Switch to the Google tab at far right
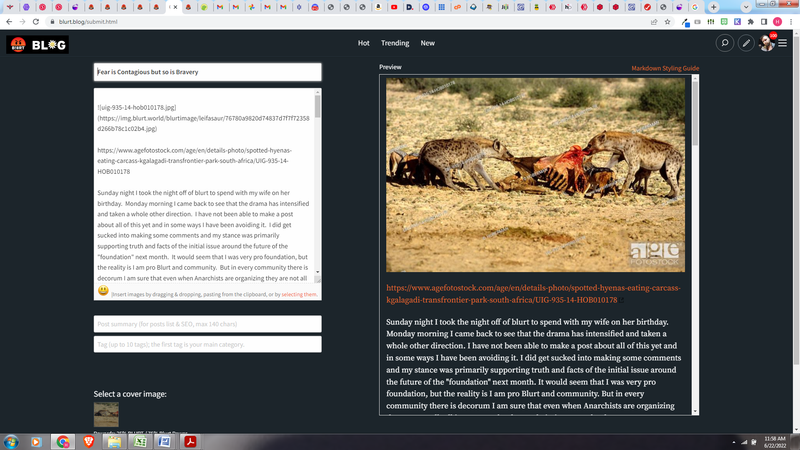The height and width of the screenshot is (450, 800). click(x=694, y=7)
